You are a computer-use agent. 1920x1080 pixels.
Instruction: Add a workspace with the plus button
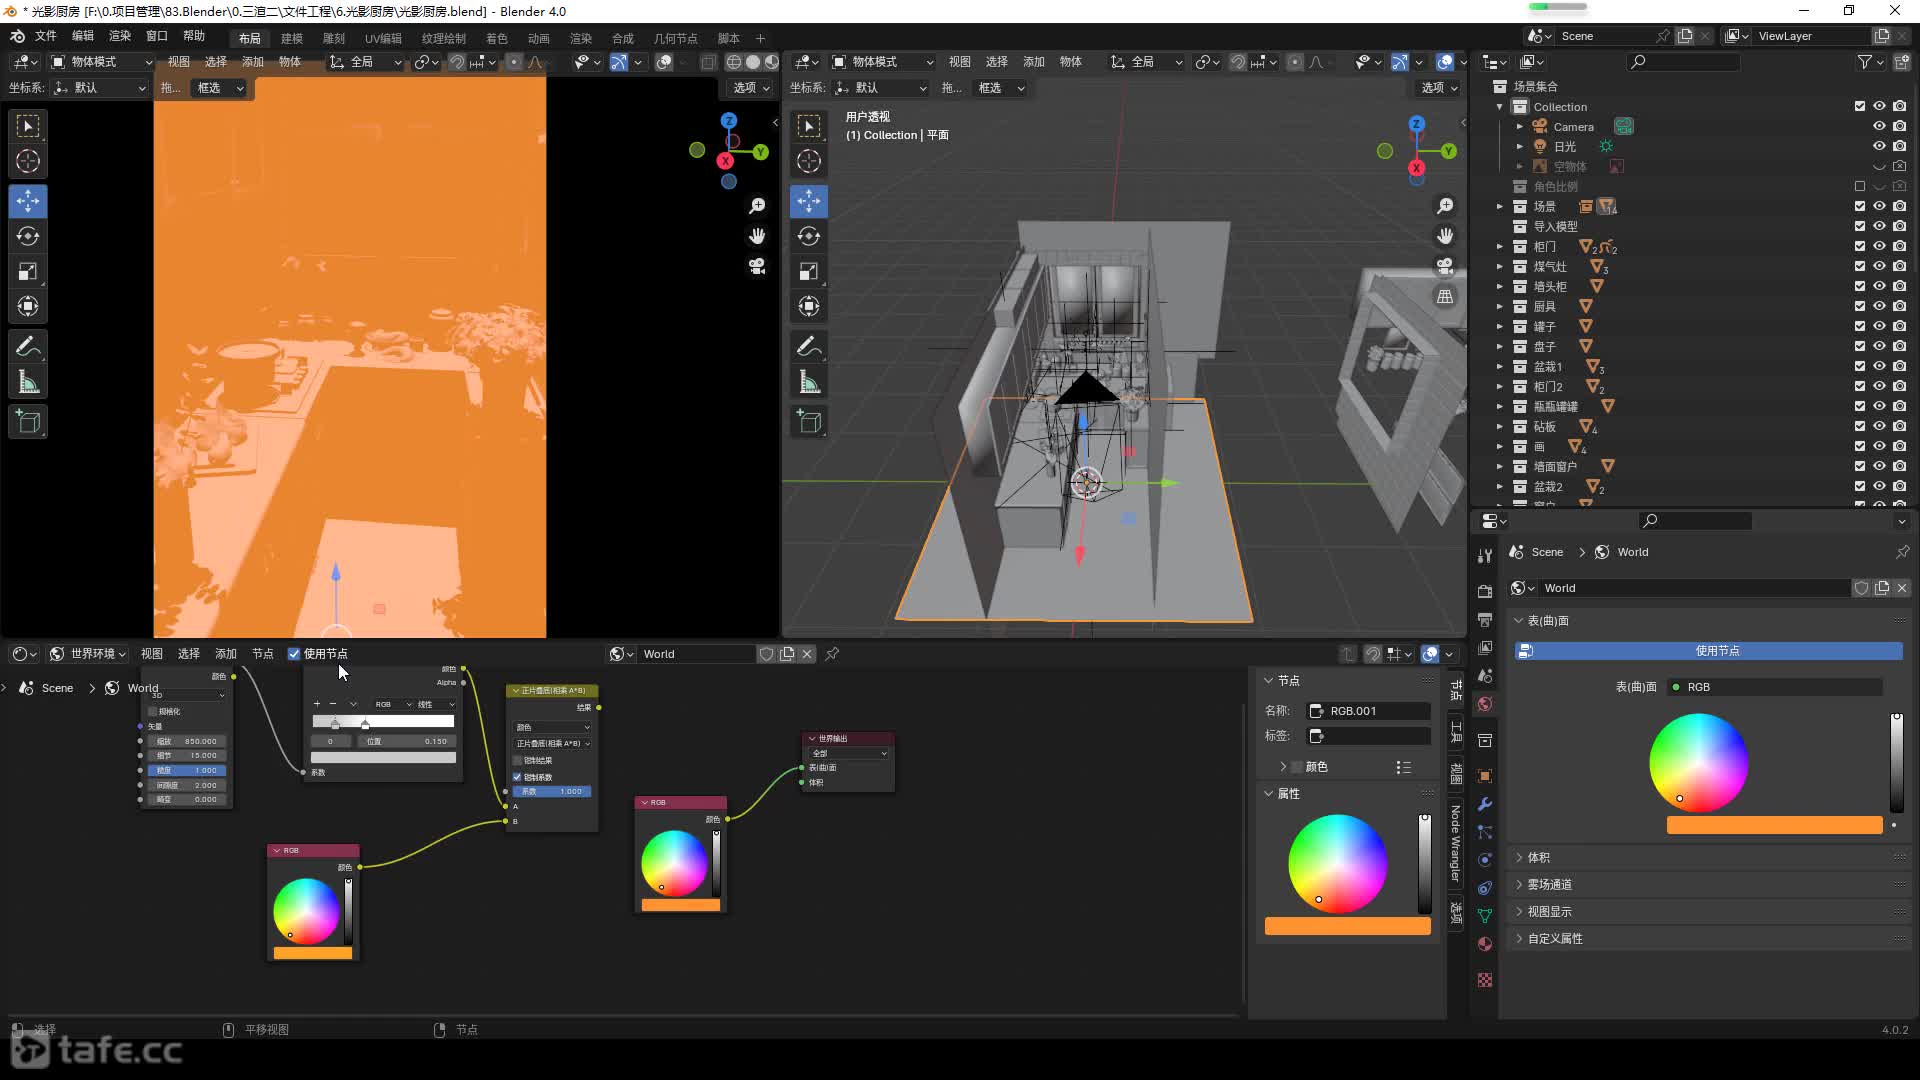coord(760,38)
